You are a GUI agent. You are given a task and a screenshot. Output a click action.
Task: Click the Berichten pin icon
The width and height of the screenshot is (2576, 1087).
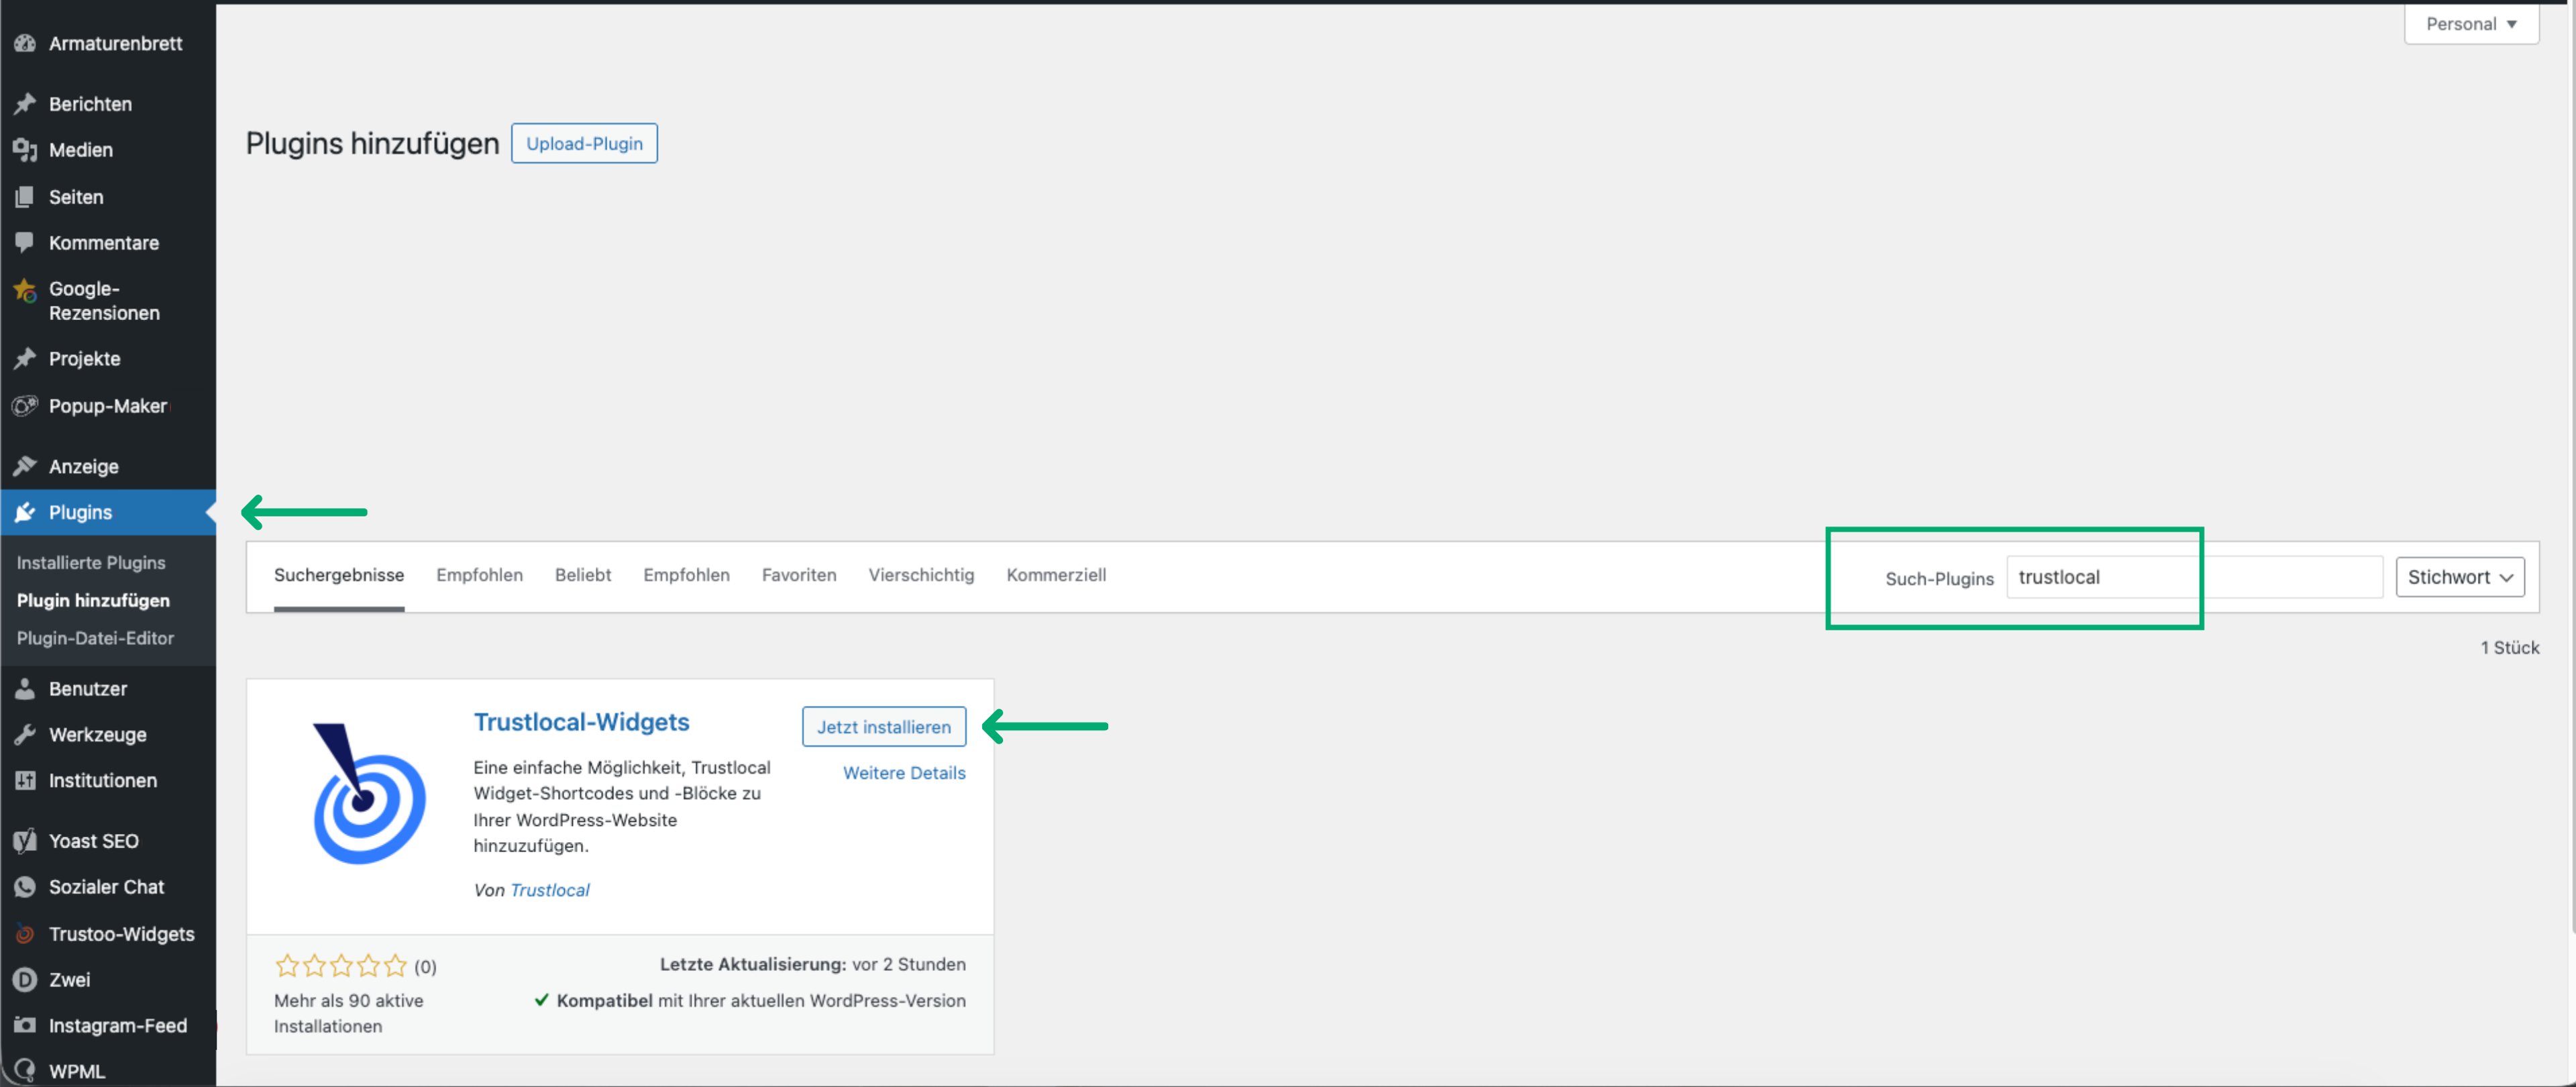pyautogui.click(x=25, y=104)
